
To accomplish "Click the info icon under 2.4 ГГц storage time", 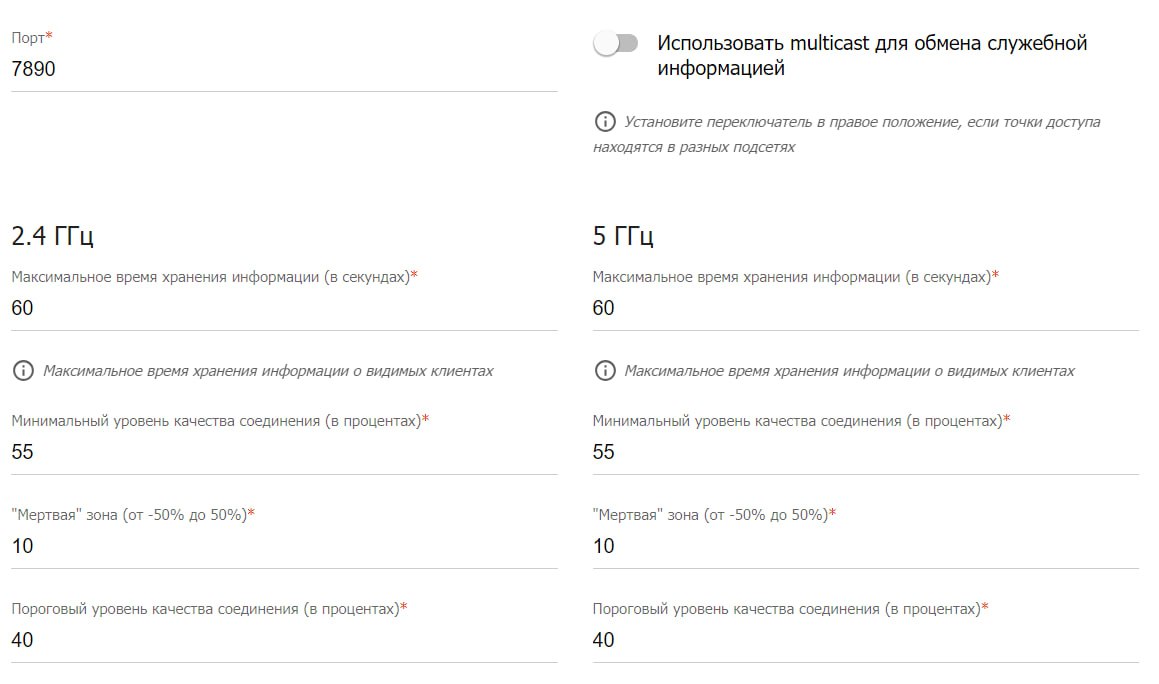I will pyautogui.click(x=23, y=371).
